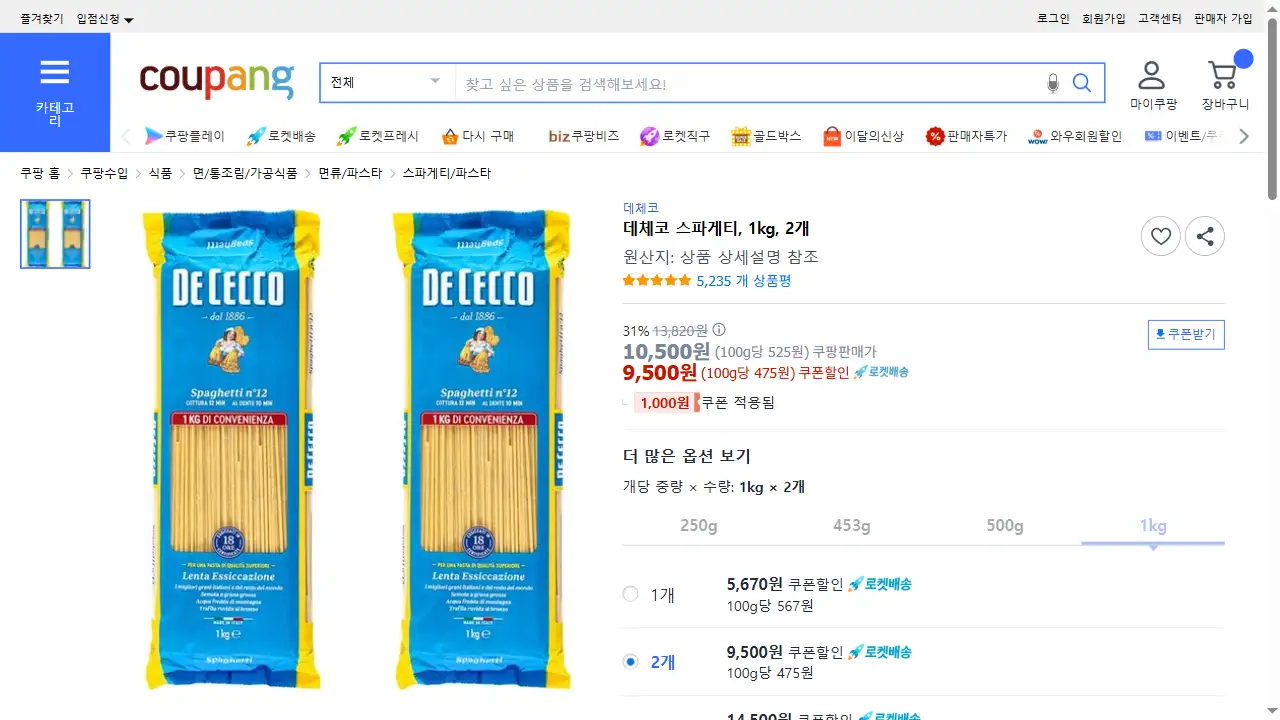The image size is (1280, 720).
Task: Click the share icon next to the heart
Action: tap(1205, 237)
